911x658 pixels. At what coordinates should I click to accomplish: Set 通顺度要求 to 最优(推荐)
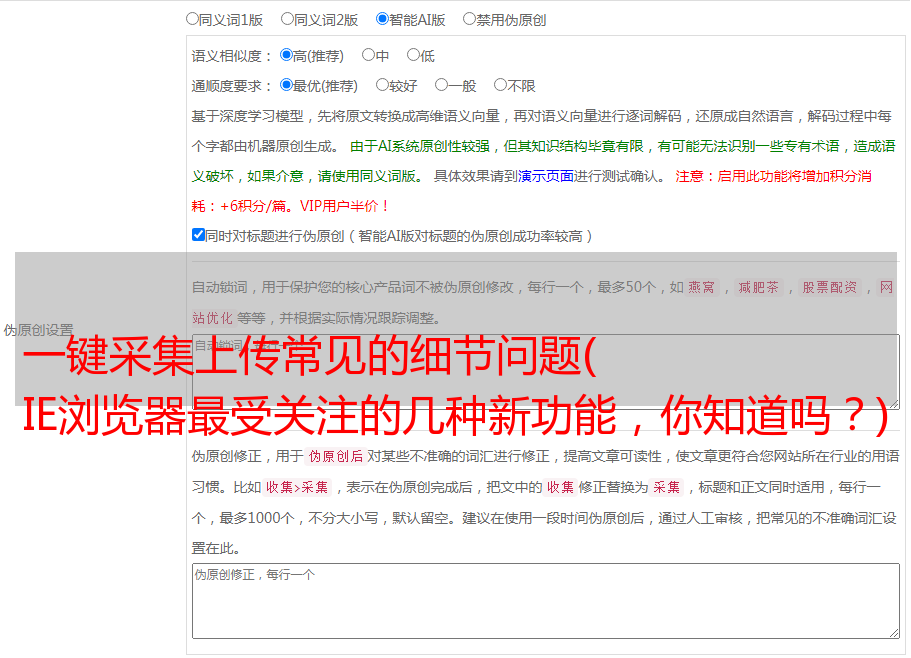coord(286,85)
